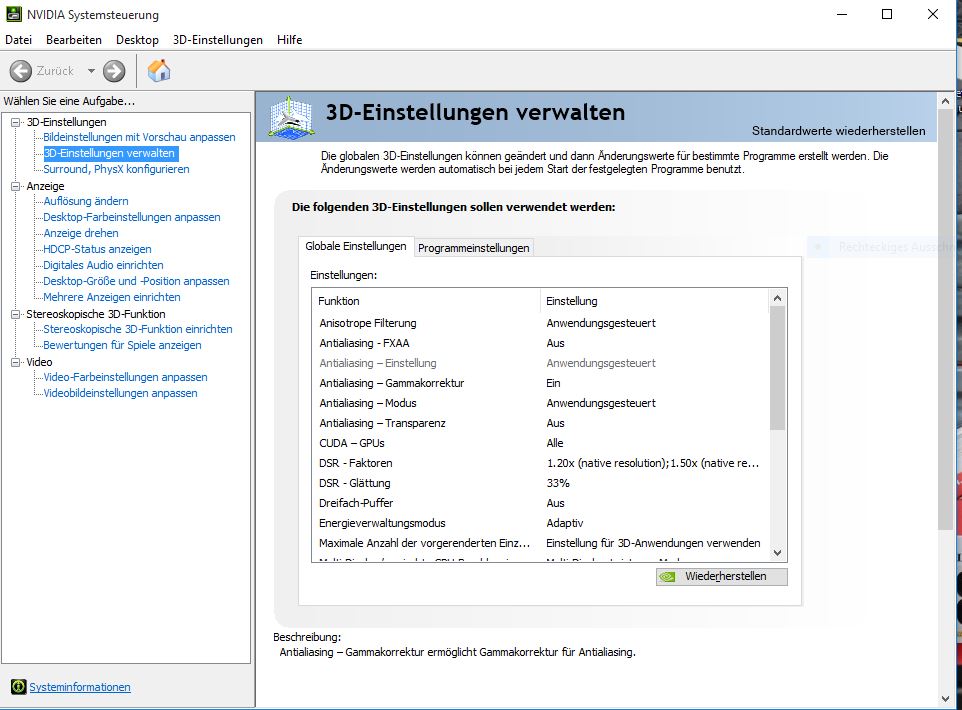Open Bewertungen für Spiele anzeigen
The width and height of the screenshot is (962, 710).
tap(122, 344)
